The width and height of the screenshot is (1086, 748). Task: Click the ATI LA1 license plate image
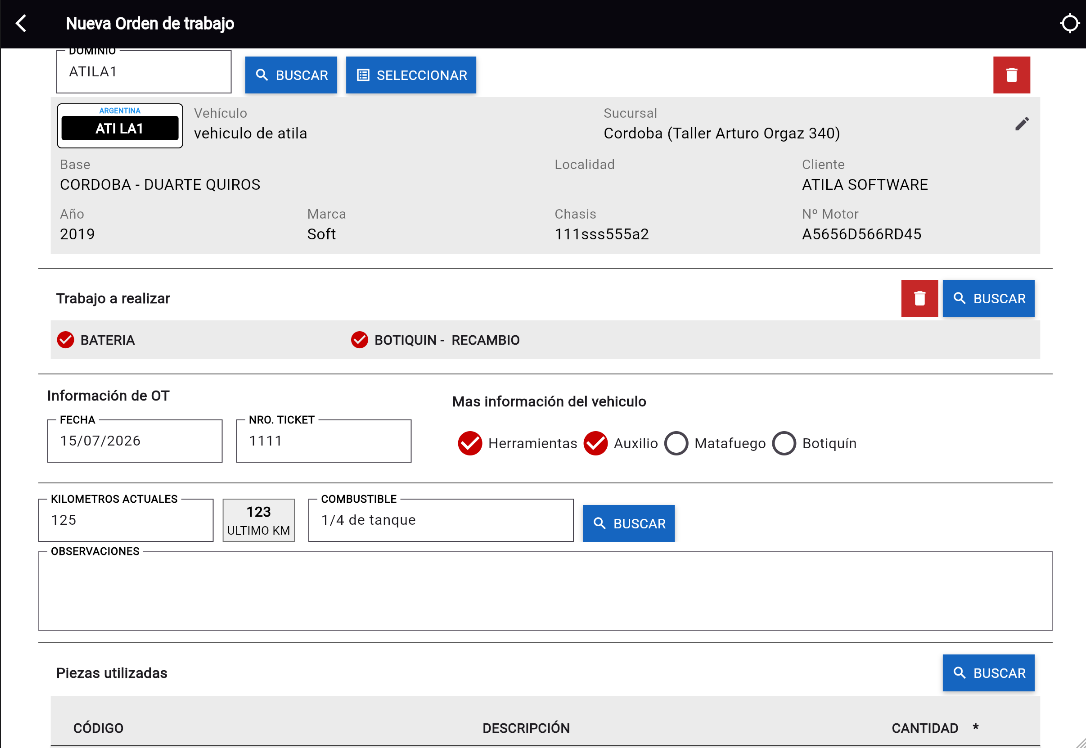(120, 125)
